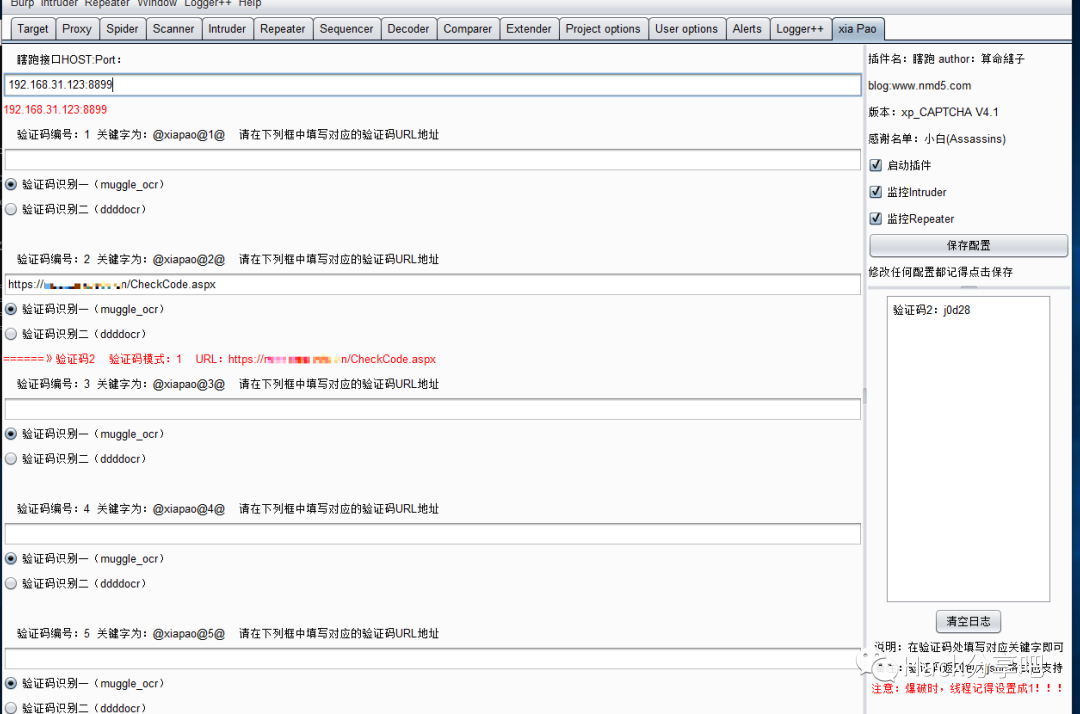
Task: Open the Help menu
Action: (x=250, y=3)
